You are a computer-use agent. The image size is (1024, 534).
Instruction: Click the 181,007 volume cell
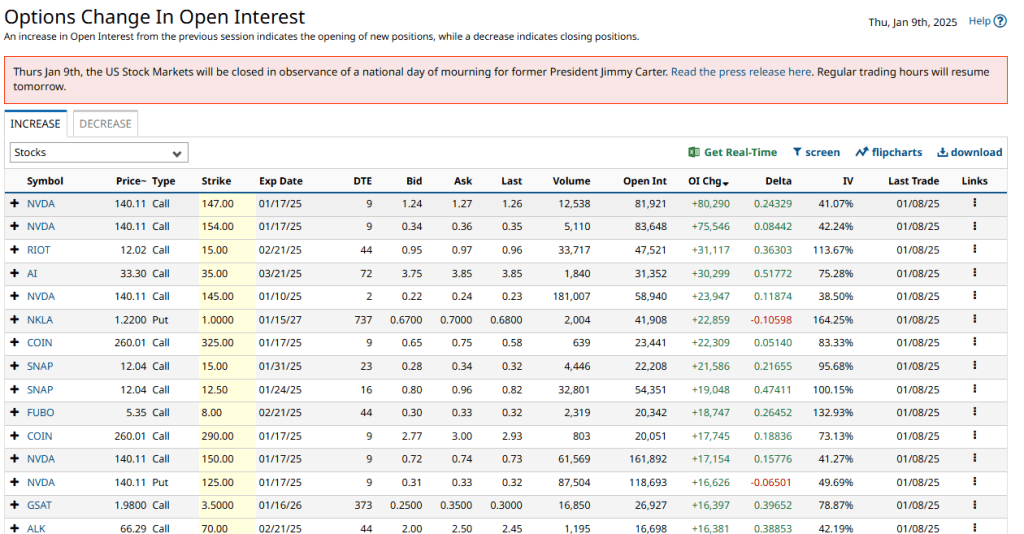tap(571, 296)
